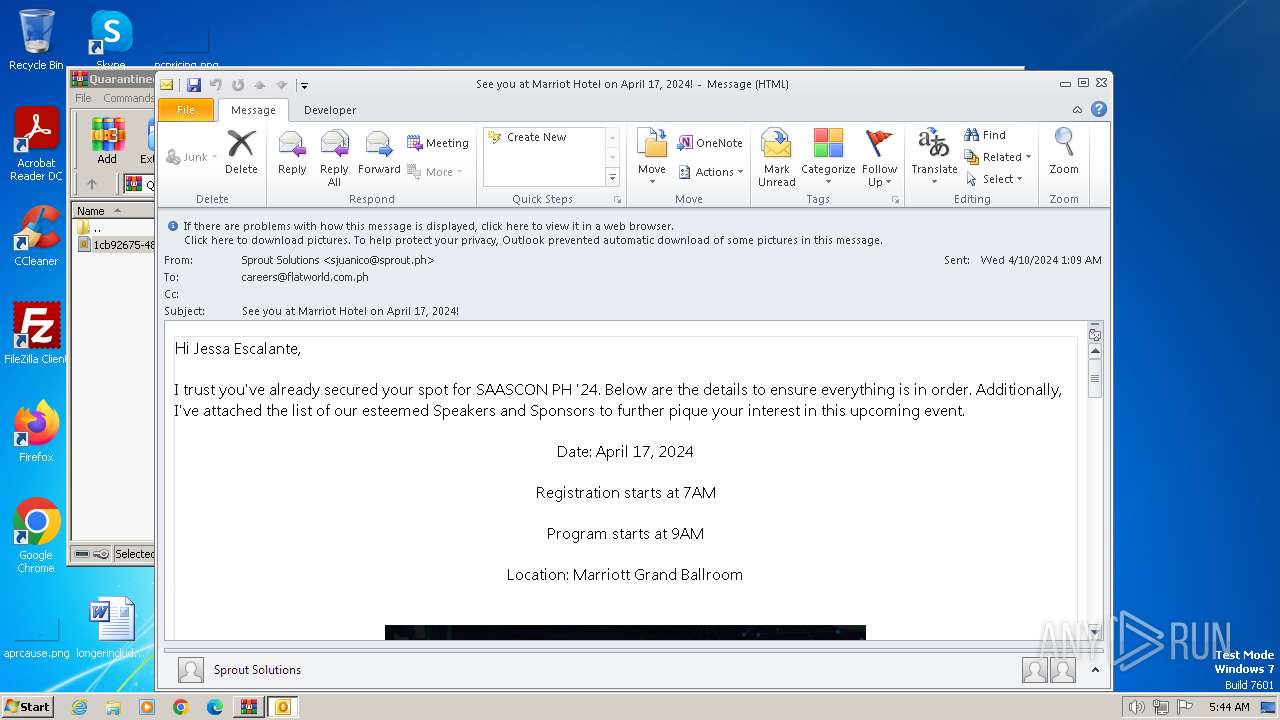Click Sprout Solutions sender name in header

(x=338, y=260)
